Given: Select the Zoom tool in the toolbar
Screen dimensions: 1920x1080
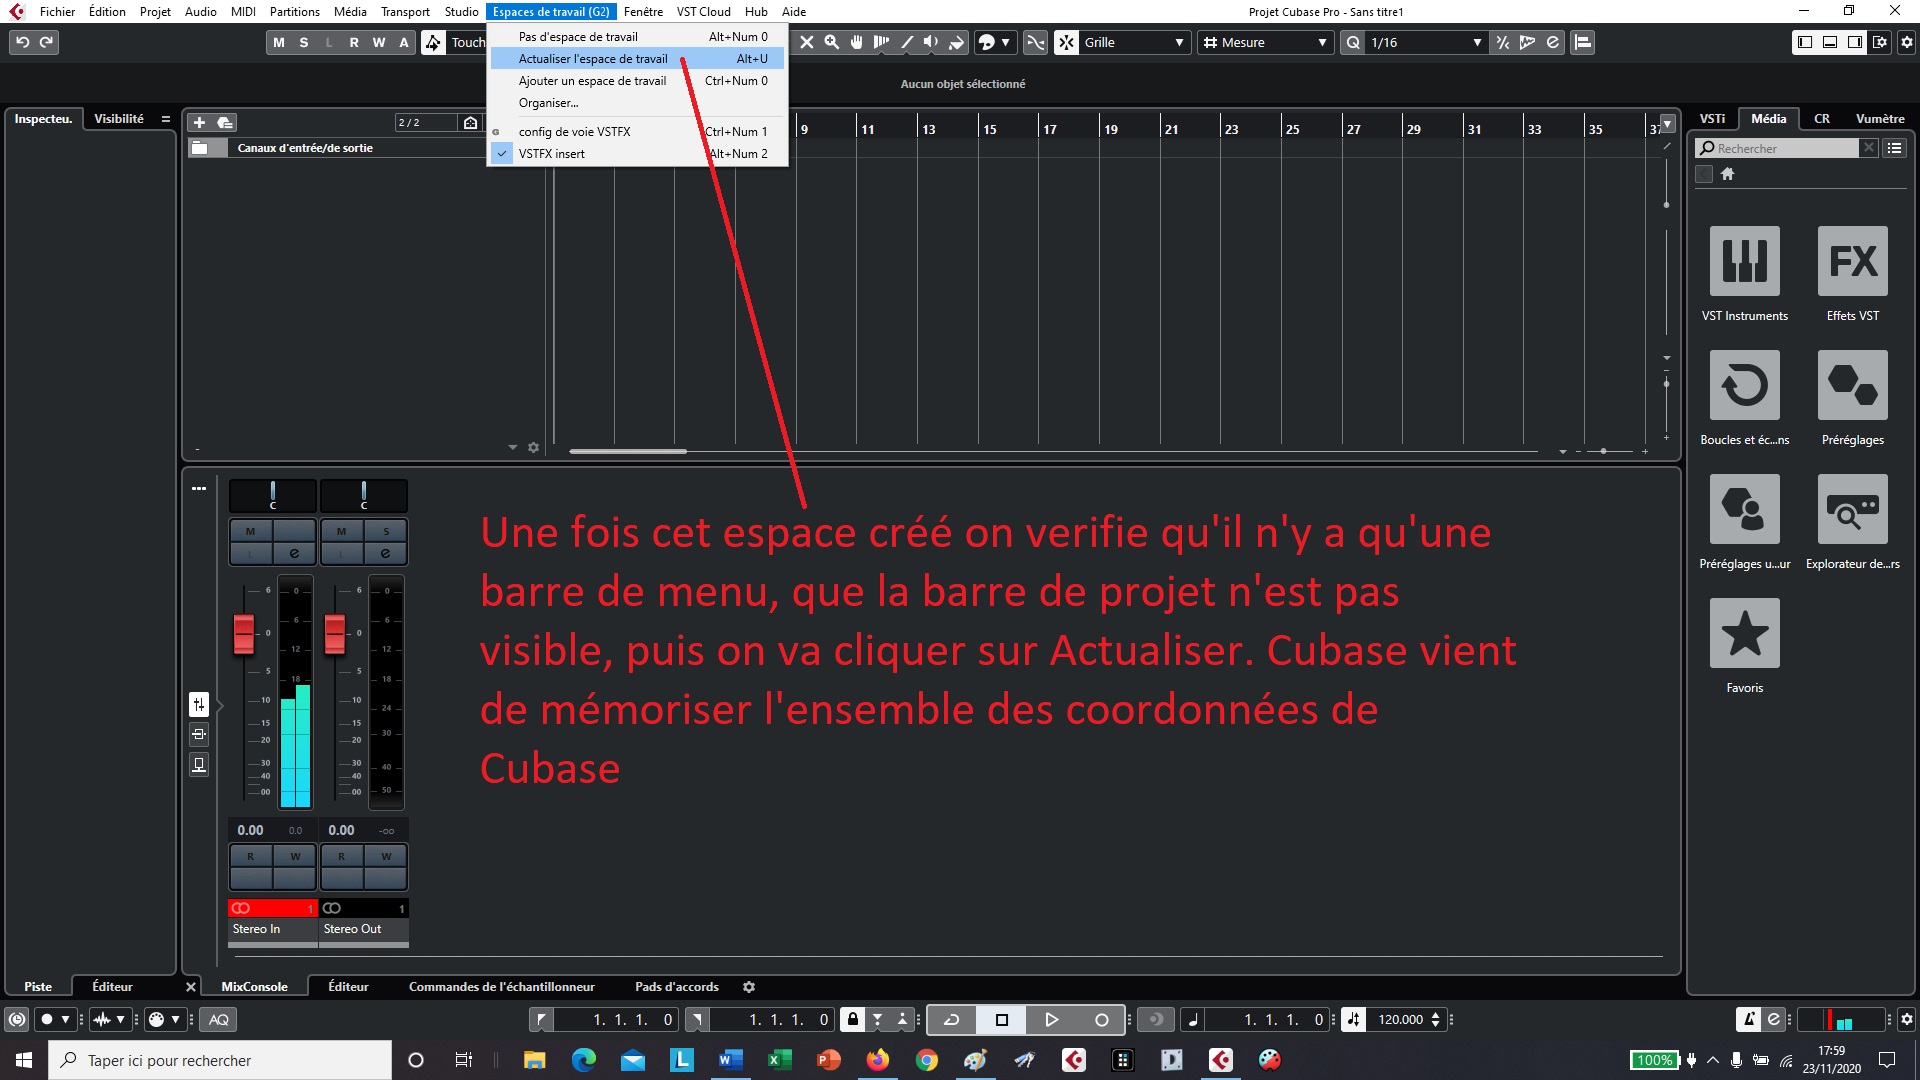Looking at the screenshot, I should pos(831,42).
